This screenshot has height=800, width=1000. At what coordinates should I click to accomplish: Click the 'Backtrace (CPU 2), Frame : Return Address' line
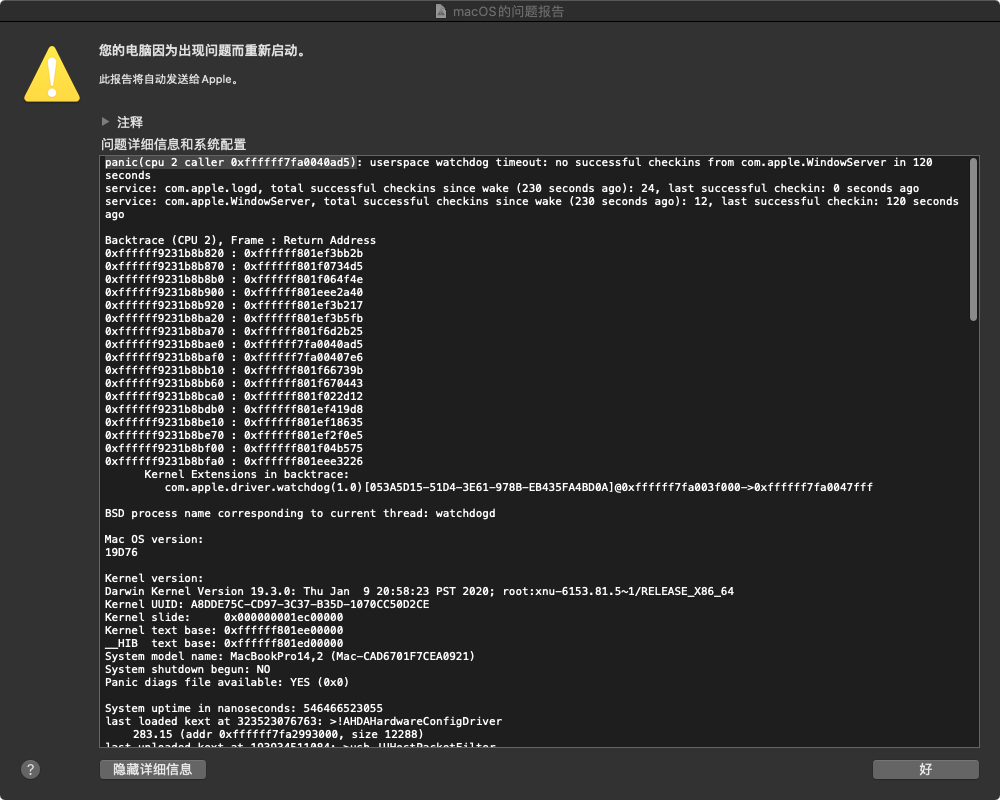tap(240, 240)
